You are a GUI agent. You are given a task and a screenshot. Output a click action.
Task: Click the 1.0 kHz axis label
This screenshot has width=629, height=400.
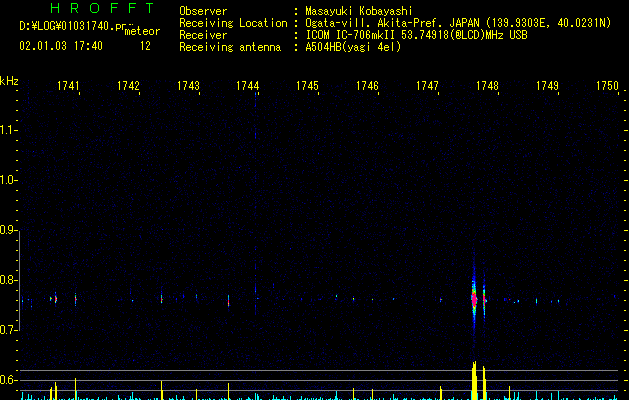(x=8, y=180)
